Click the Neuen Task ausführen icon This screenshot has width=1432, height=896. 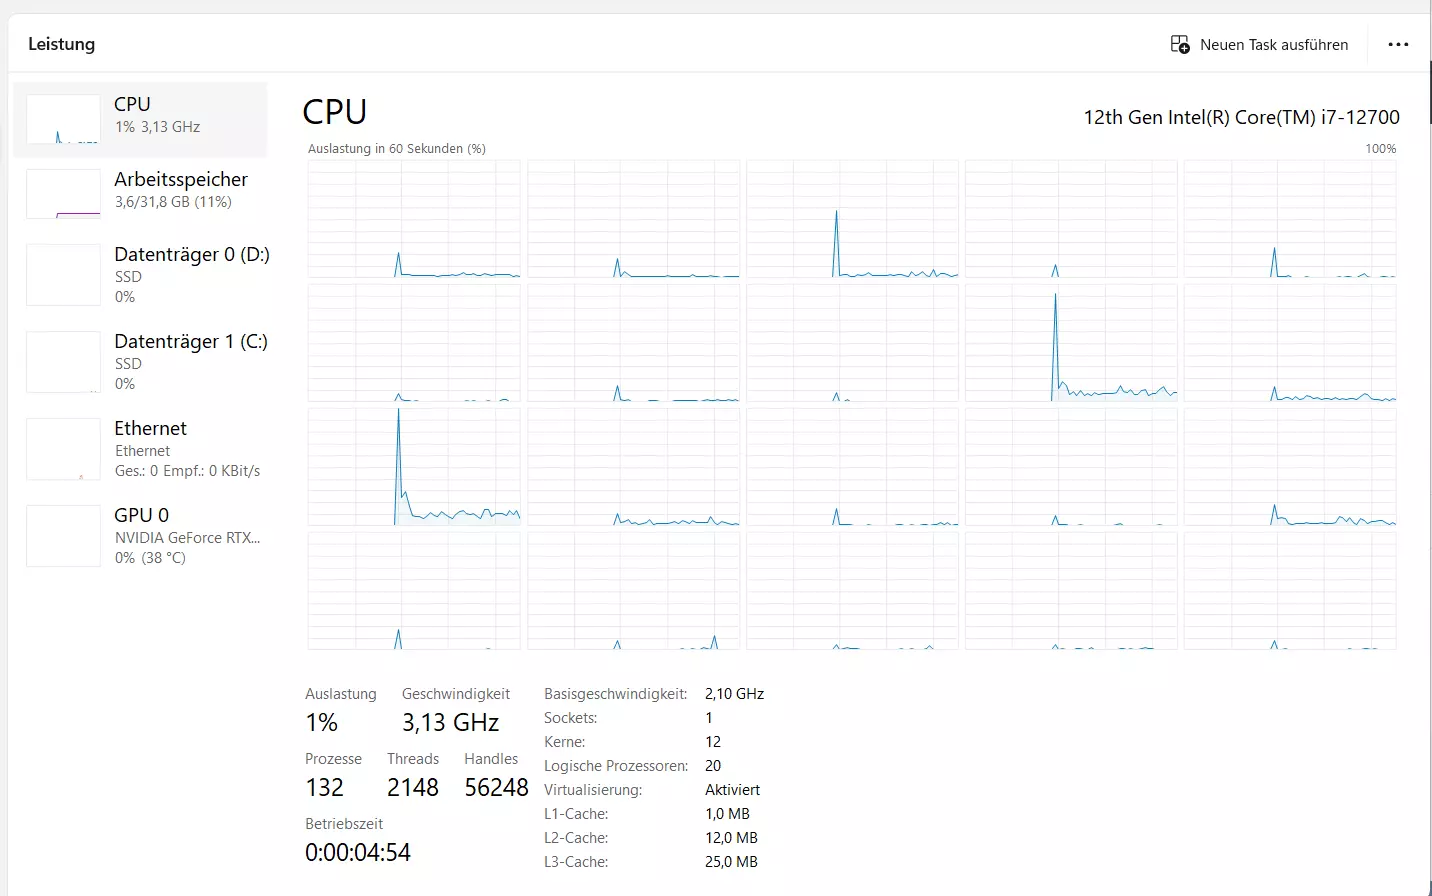click(1180, 44)
